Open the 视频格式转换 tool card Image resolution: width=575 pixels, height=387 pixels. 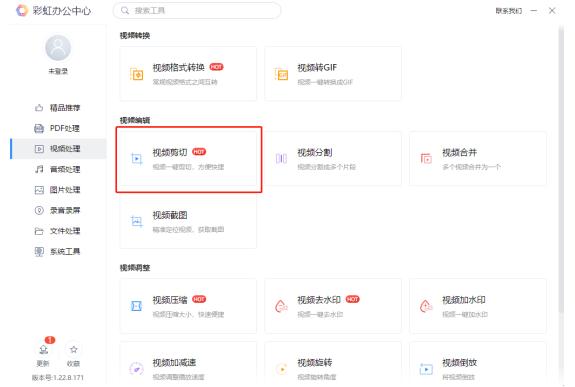[x=188, y=74]
